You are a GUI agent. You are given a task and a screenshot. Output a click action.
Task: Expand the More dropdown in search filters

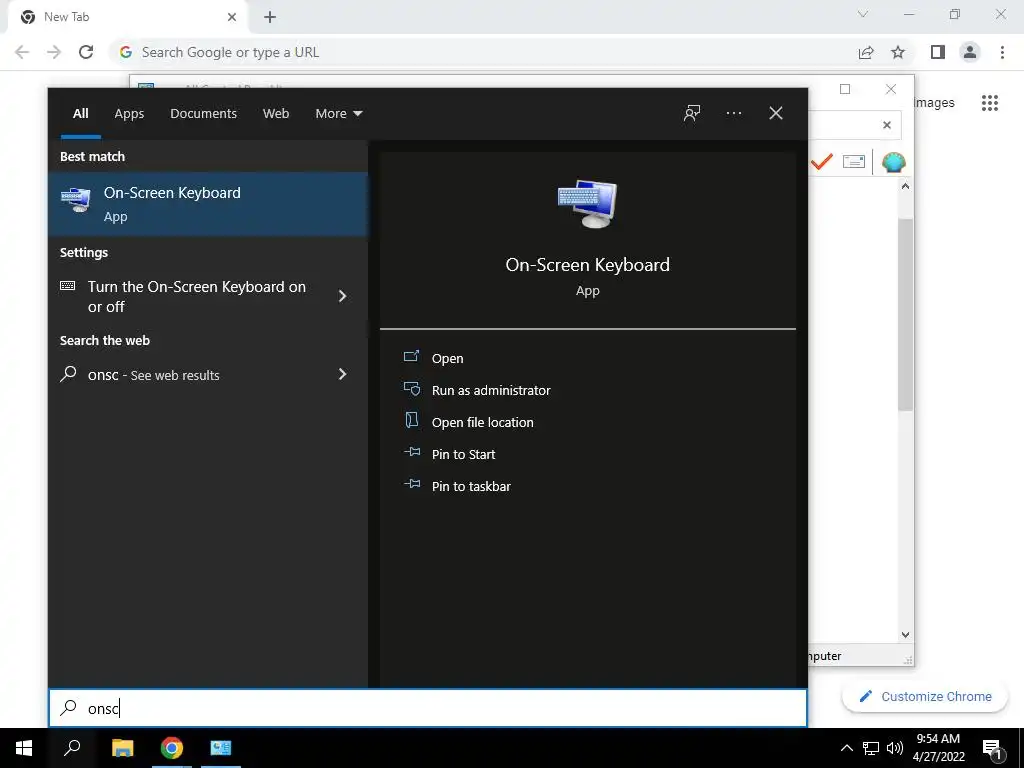338,114
